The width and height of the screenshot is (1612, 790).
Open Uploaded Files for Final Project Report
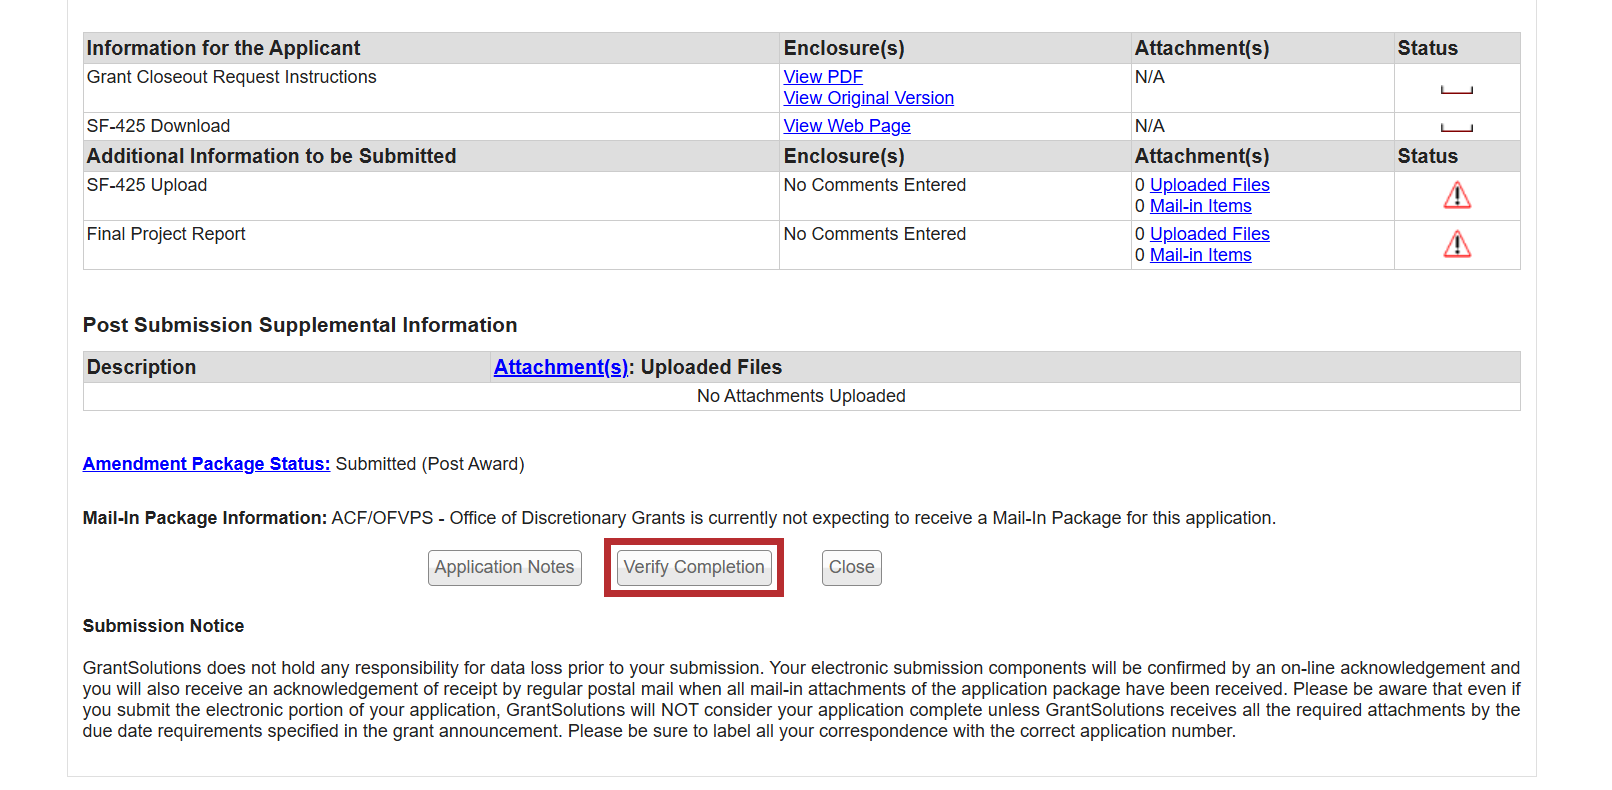click(1209, 234)
